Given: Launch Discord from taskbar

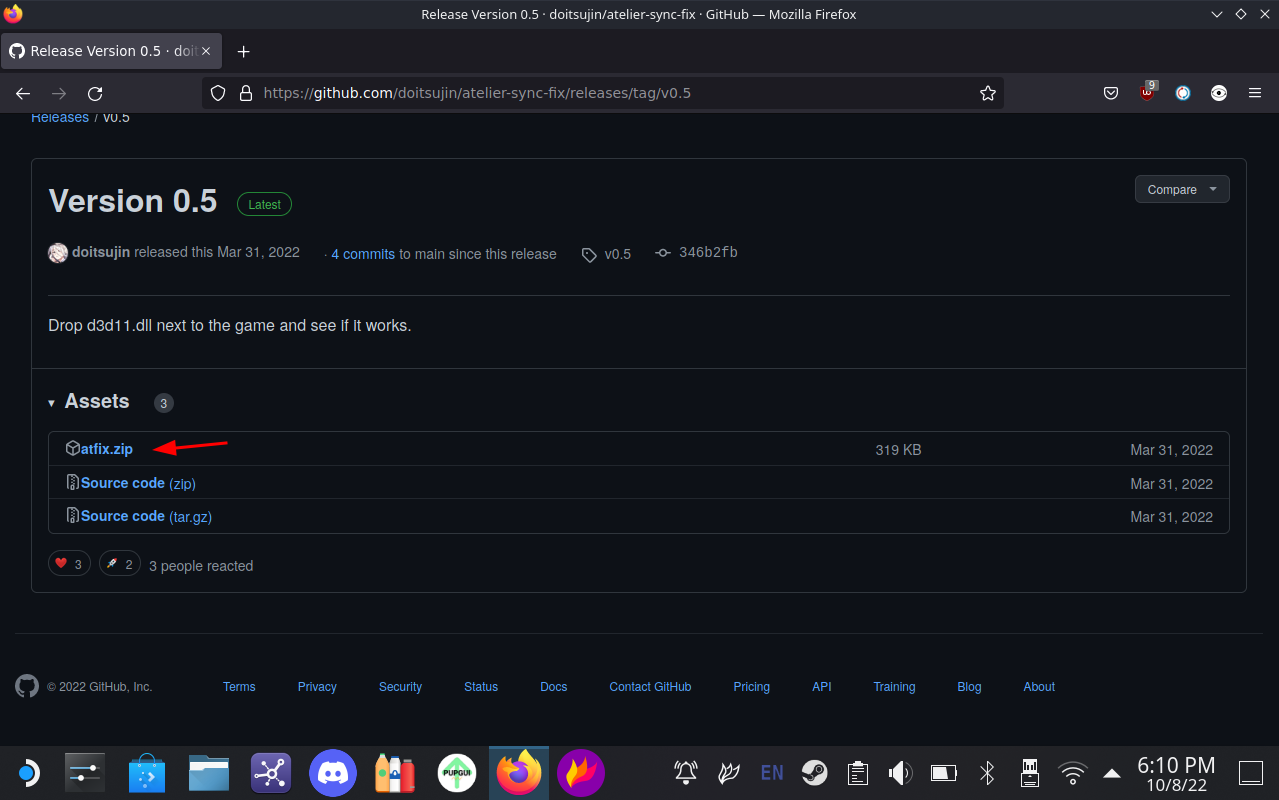Looking at the screenshot, I should [x=333, y=773].
